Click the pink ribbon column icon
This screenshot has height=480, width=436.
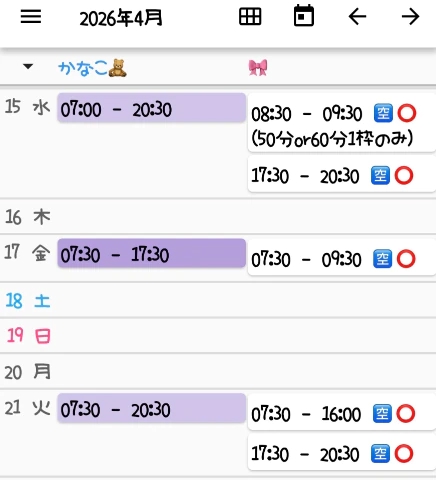click(258, 68)
